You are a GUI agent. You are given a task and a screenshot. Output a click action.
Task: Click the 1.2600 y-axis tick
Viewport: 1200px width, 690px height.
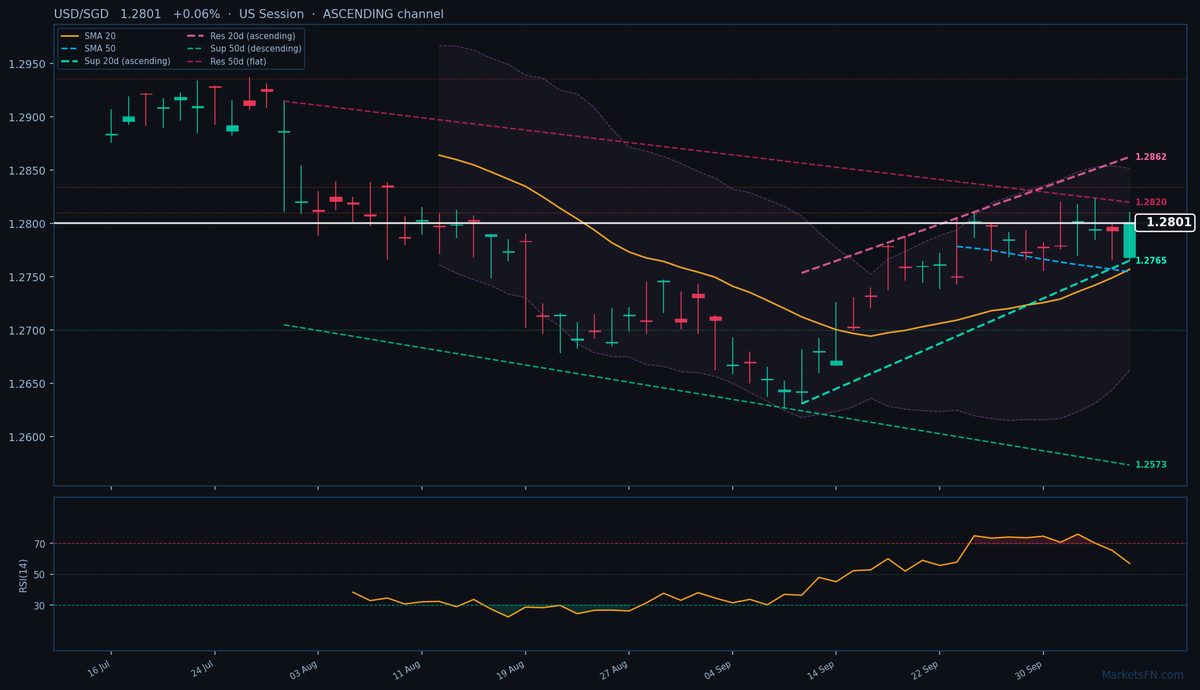[27, 437]
